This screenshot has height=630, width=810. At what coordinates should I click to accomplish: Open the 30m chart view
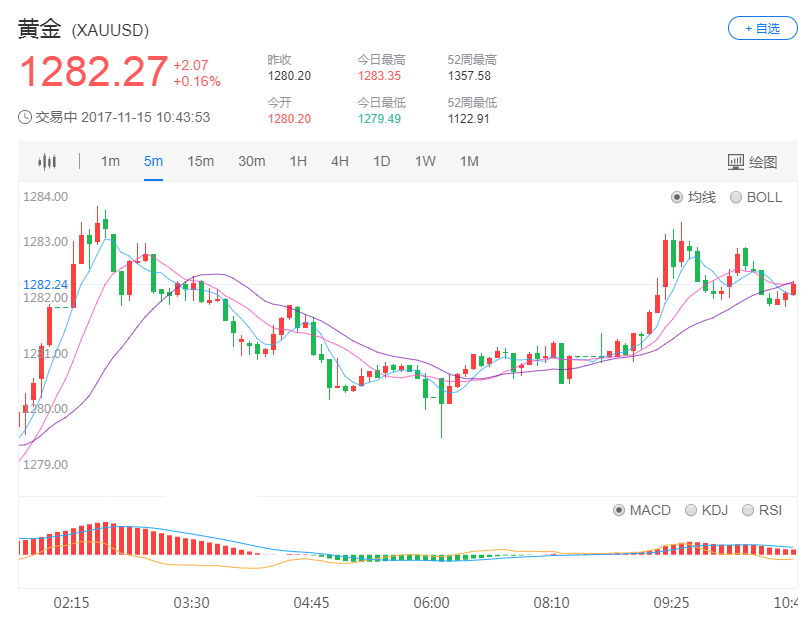click(251, 160)
